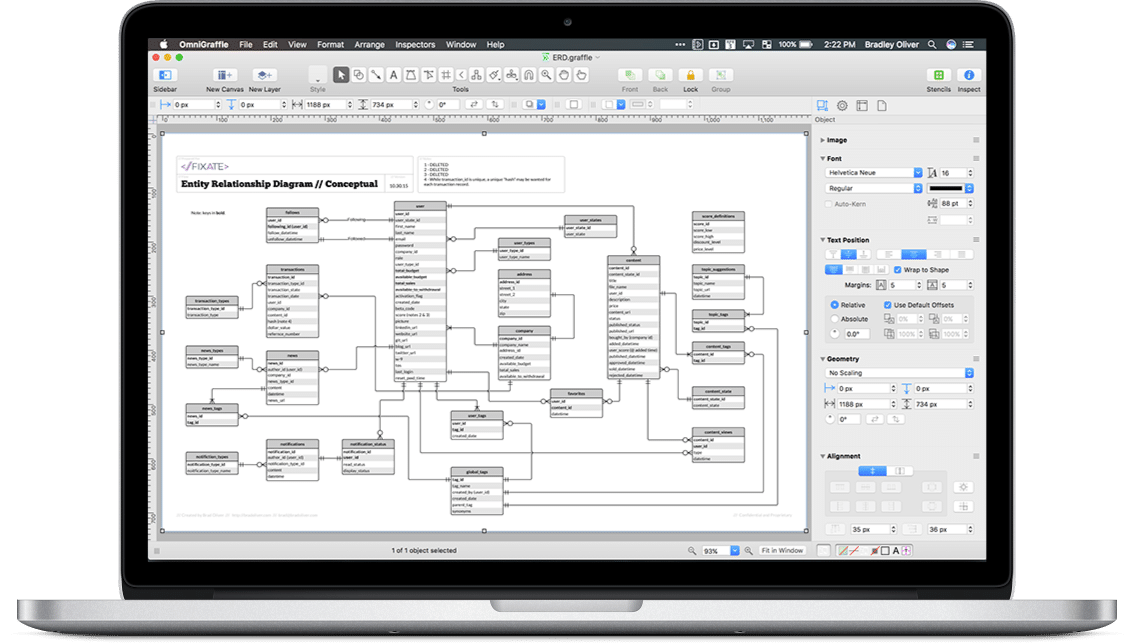Open the Style toolbar popup
Viewport: 1135px width, 643px height.
coord(317,75)
